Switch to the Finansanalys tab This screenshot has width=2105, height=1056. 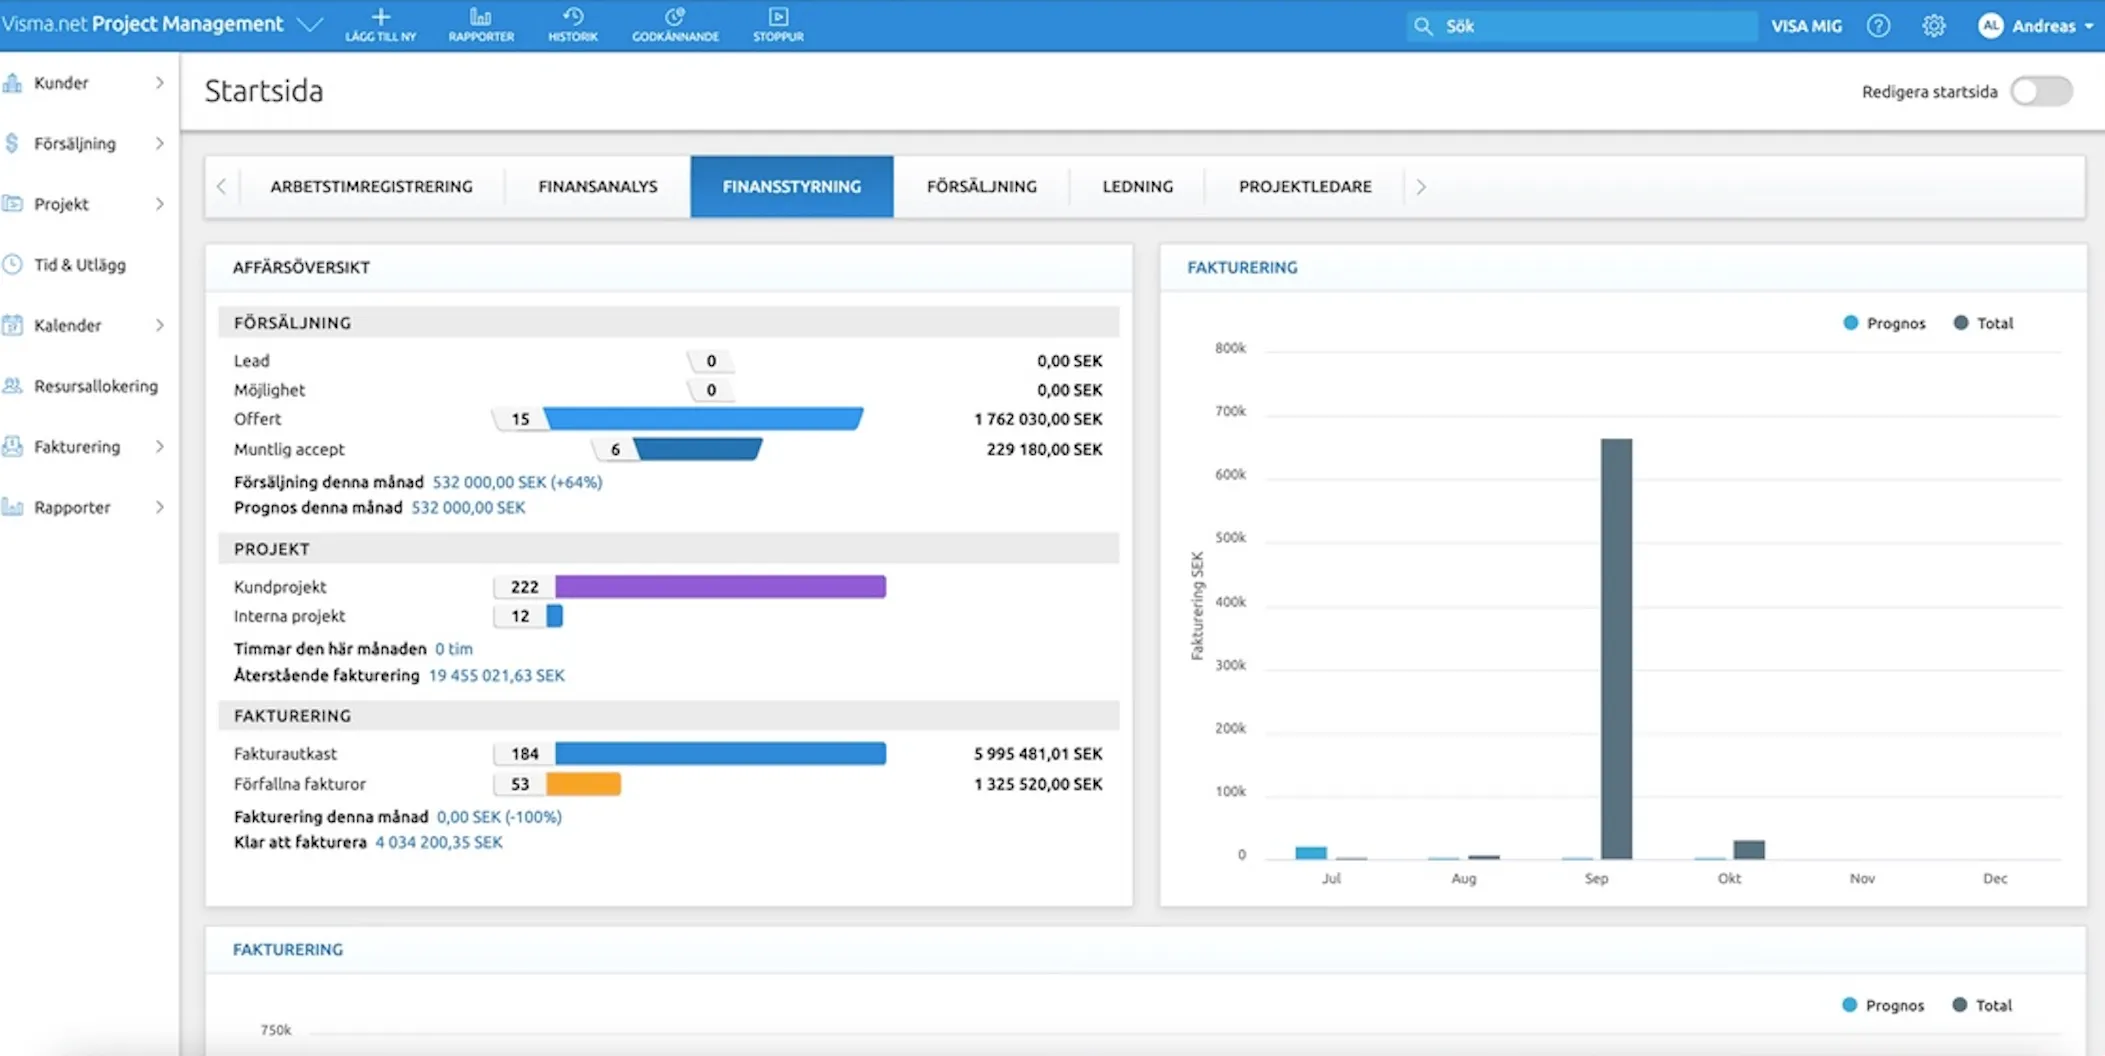coord(598,186)
